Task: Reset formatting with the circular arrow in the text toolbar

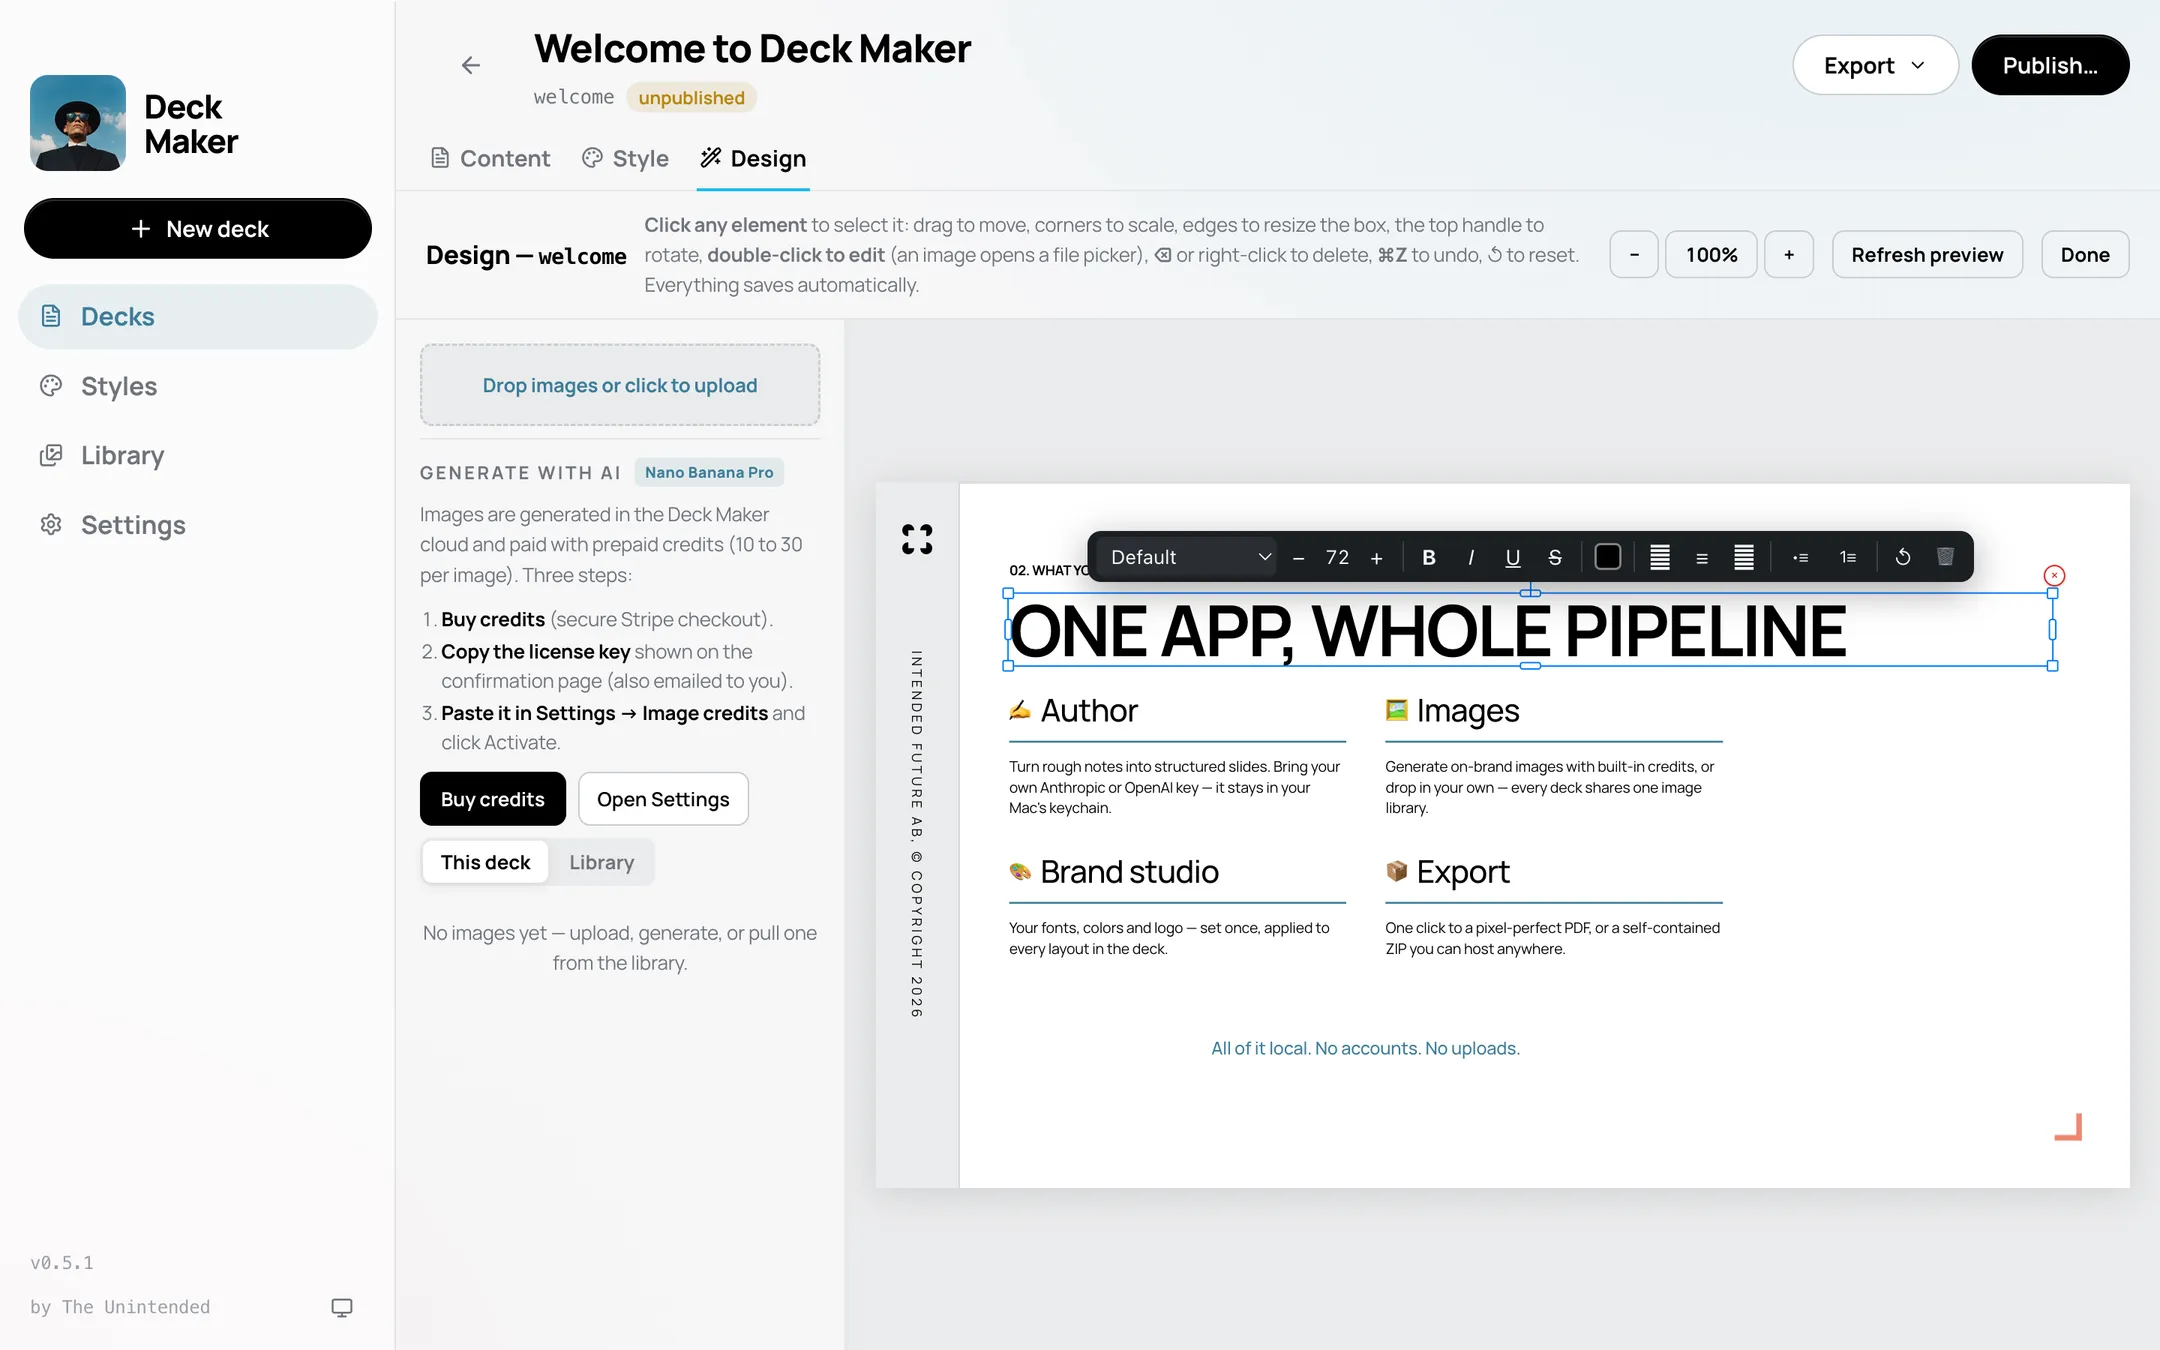Action: 1903,557
